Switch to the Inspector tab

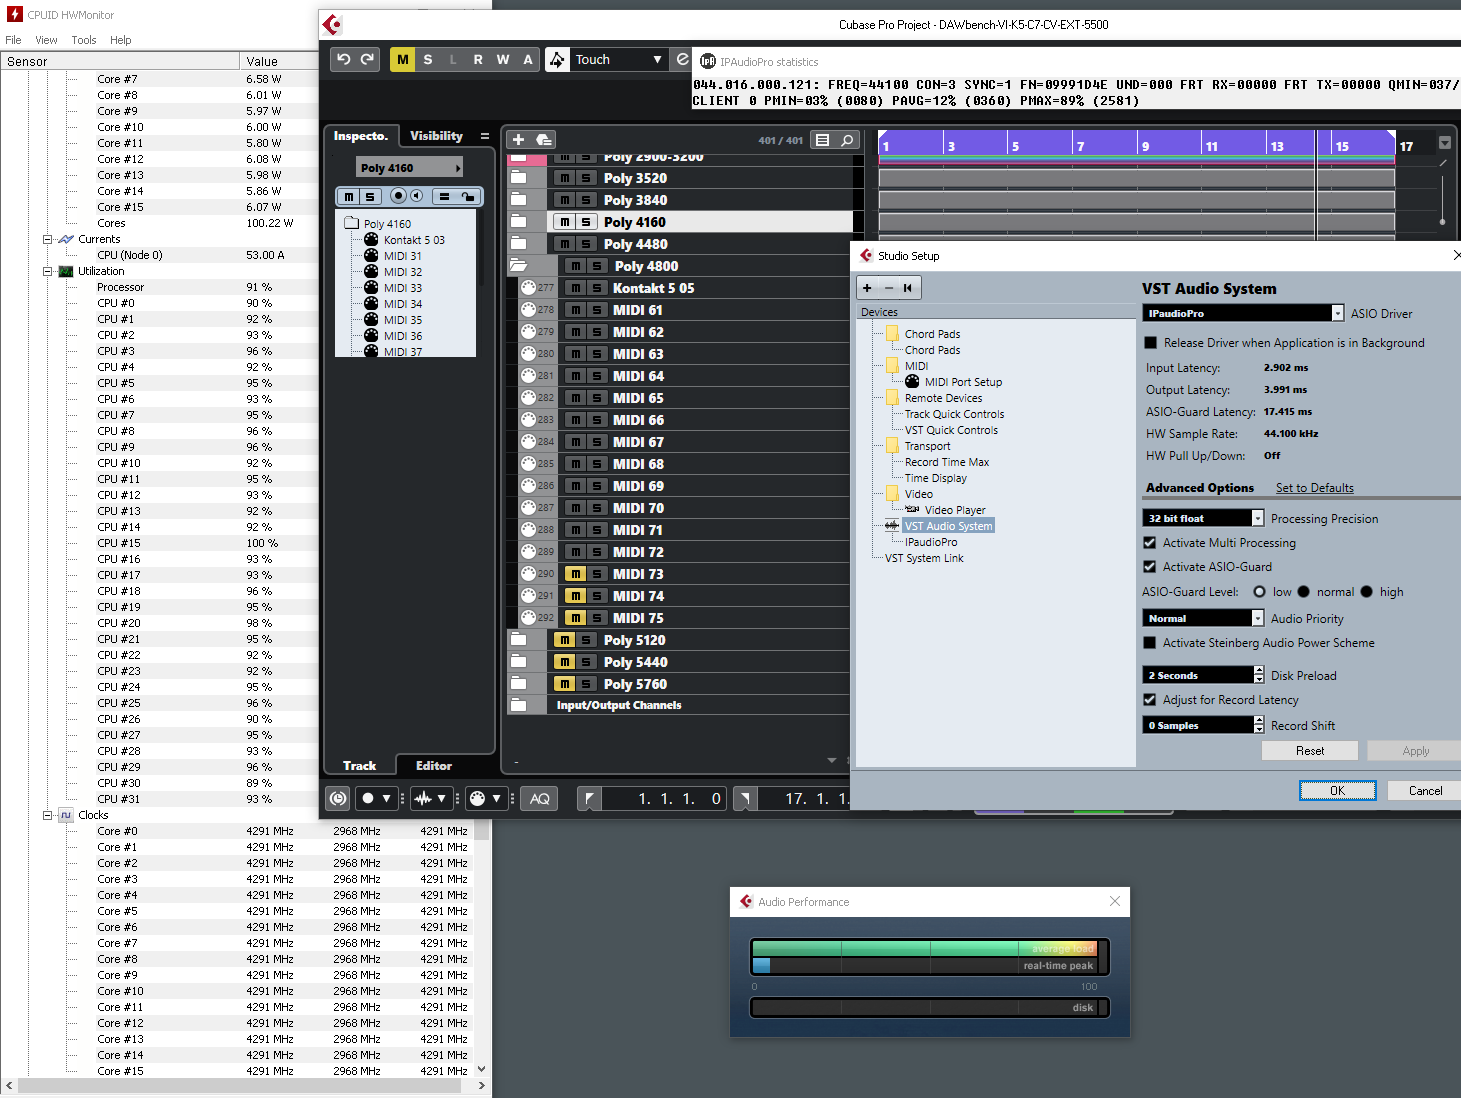[360, 135]
